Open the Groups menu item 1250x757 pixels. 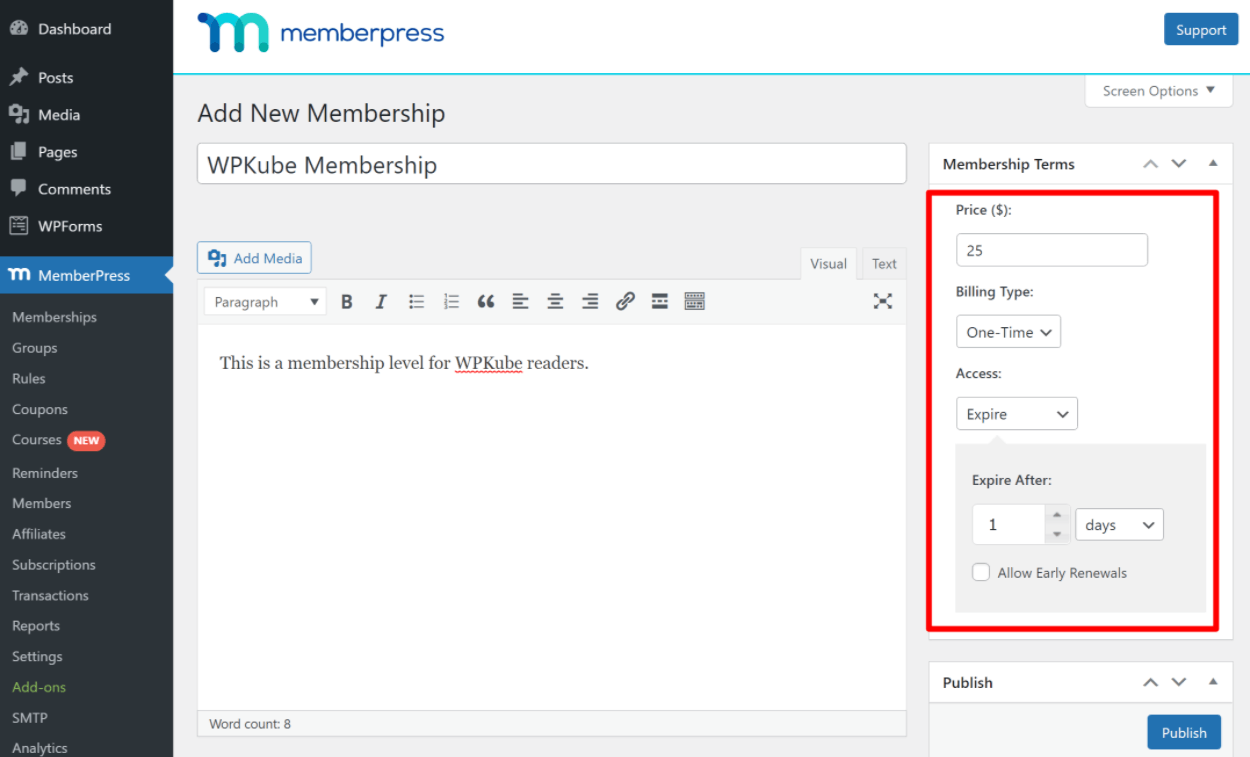point(35,348)
